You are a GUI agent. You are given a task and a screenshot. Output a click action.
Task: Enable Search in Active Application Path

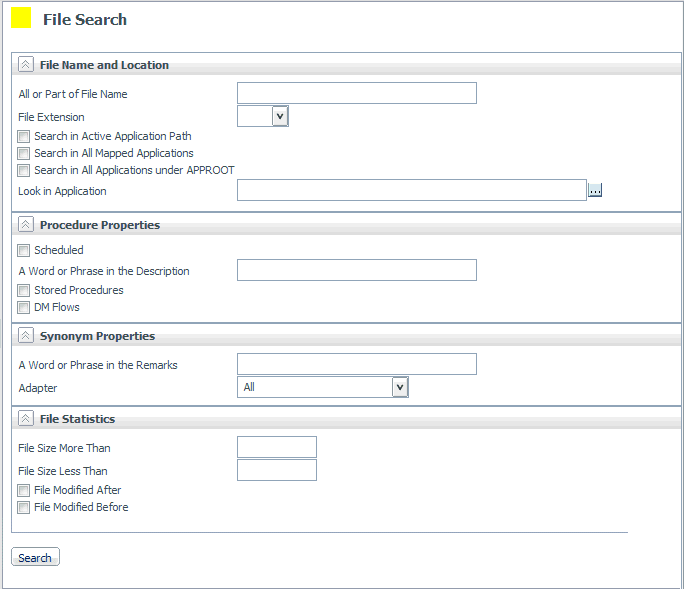click(x=24, y=137)
